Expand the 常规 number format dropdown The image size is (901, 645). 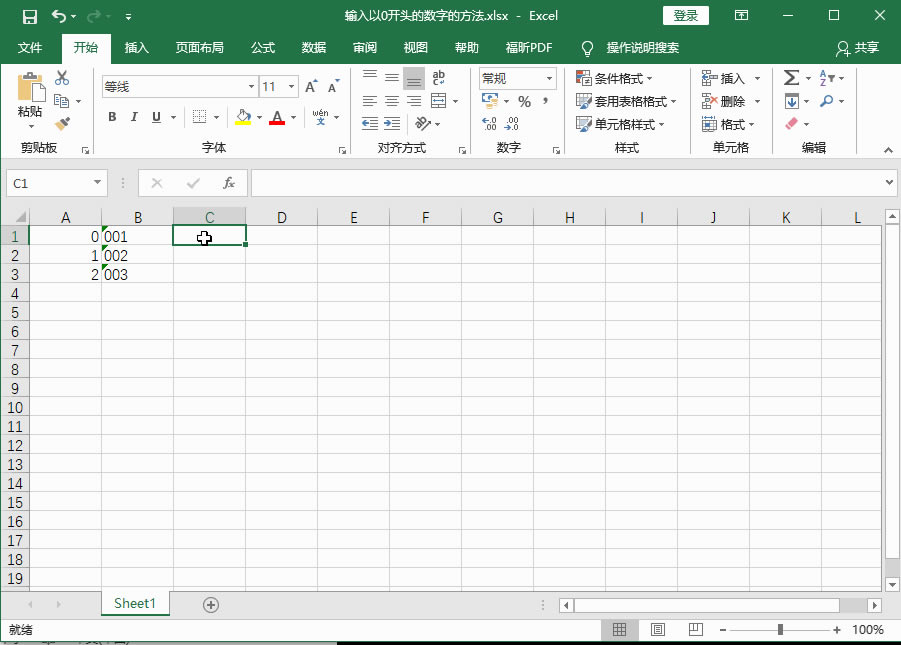click(x=549, y=78)
